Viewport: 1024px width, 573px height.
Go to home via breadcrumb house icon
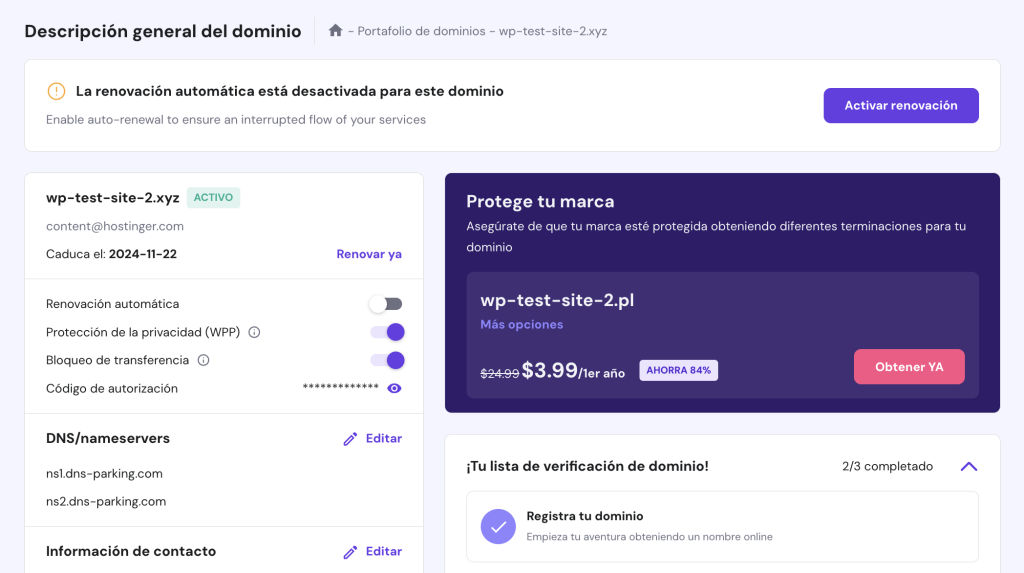(335, 31)
